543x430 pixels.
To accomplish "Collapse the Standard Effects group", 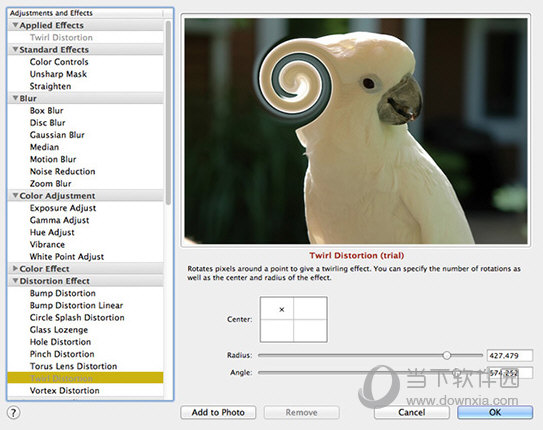I will tap(15, 50).
